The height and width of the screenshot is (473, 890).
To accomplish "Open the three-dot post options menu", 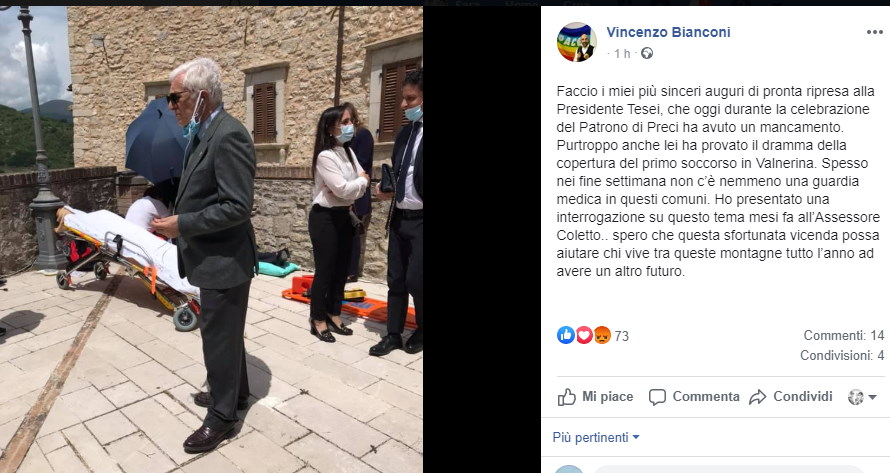I will 874,32.
